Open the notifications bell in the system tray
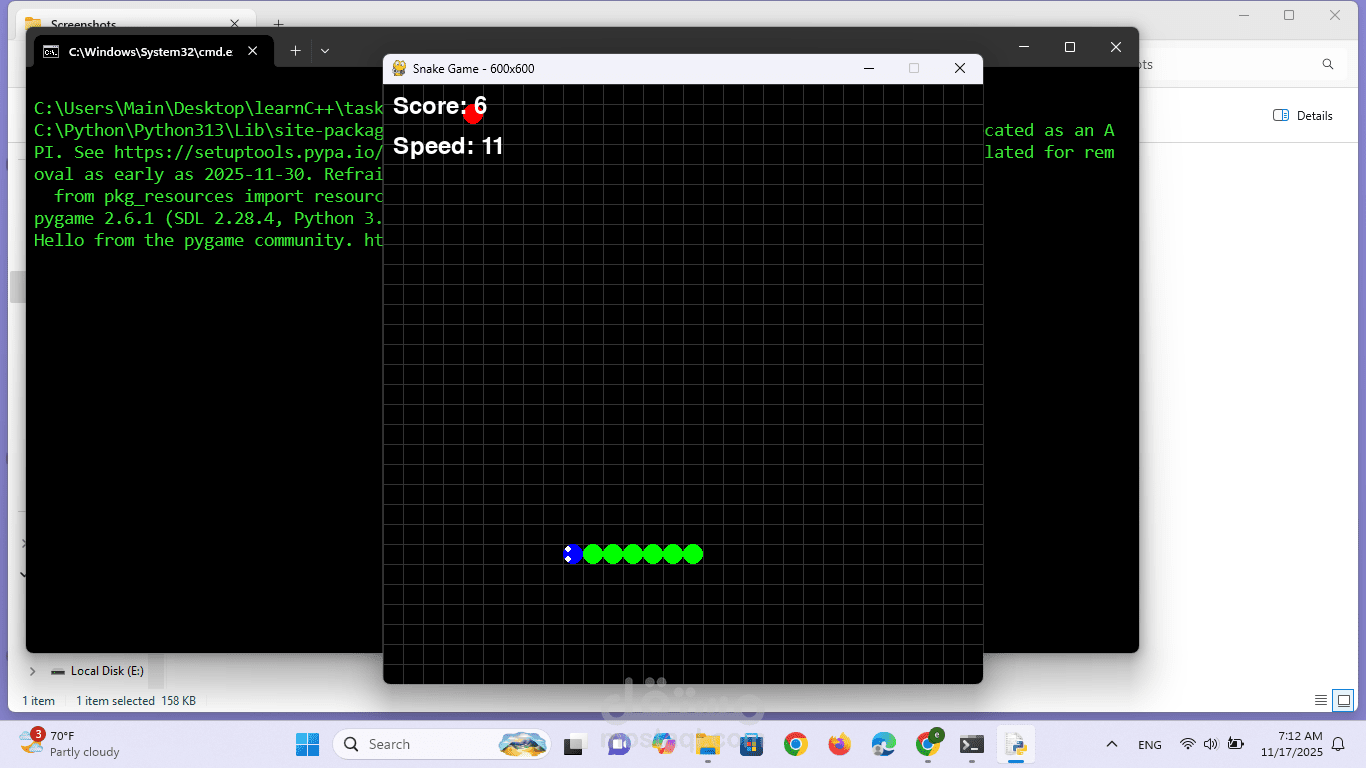 coord(1337,744)
